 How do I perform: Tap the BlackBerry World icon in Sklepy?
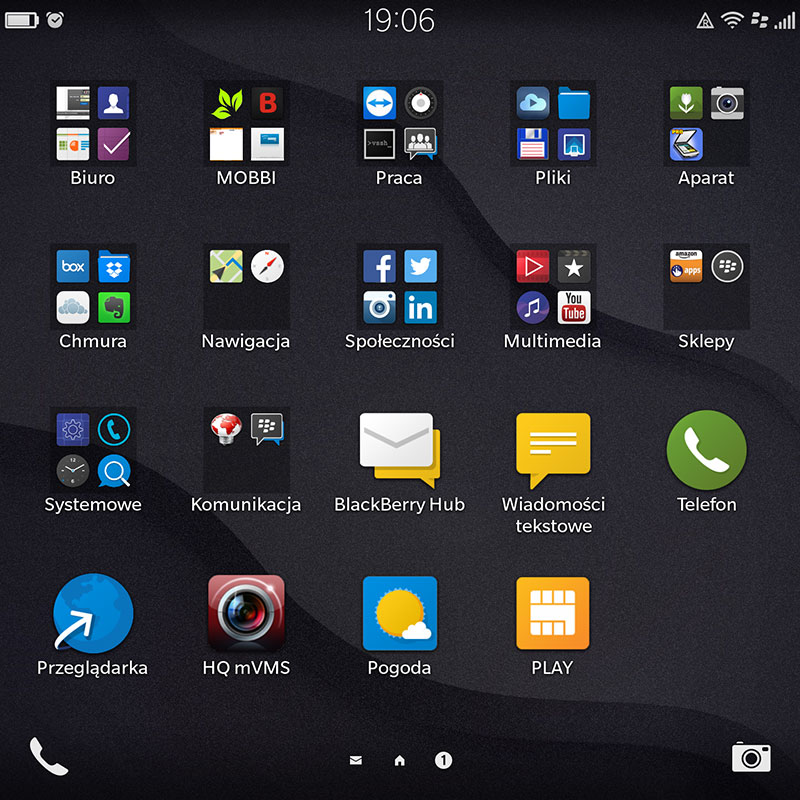(728, 266)
